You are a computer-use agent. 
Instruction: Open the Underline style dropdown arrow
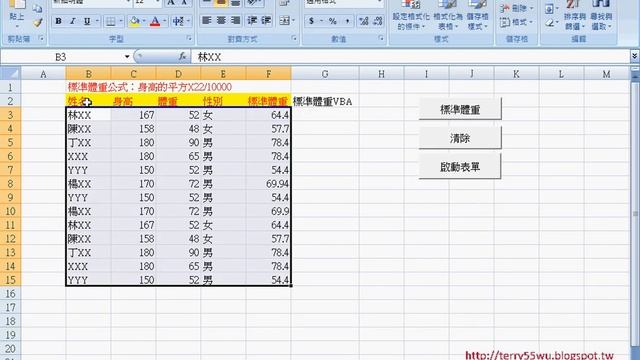point(97,21)
